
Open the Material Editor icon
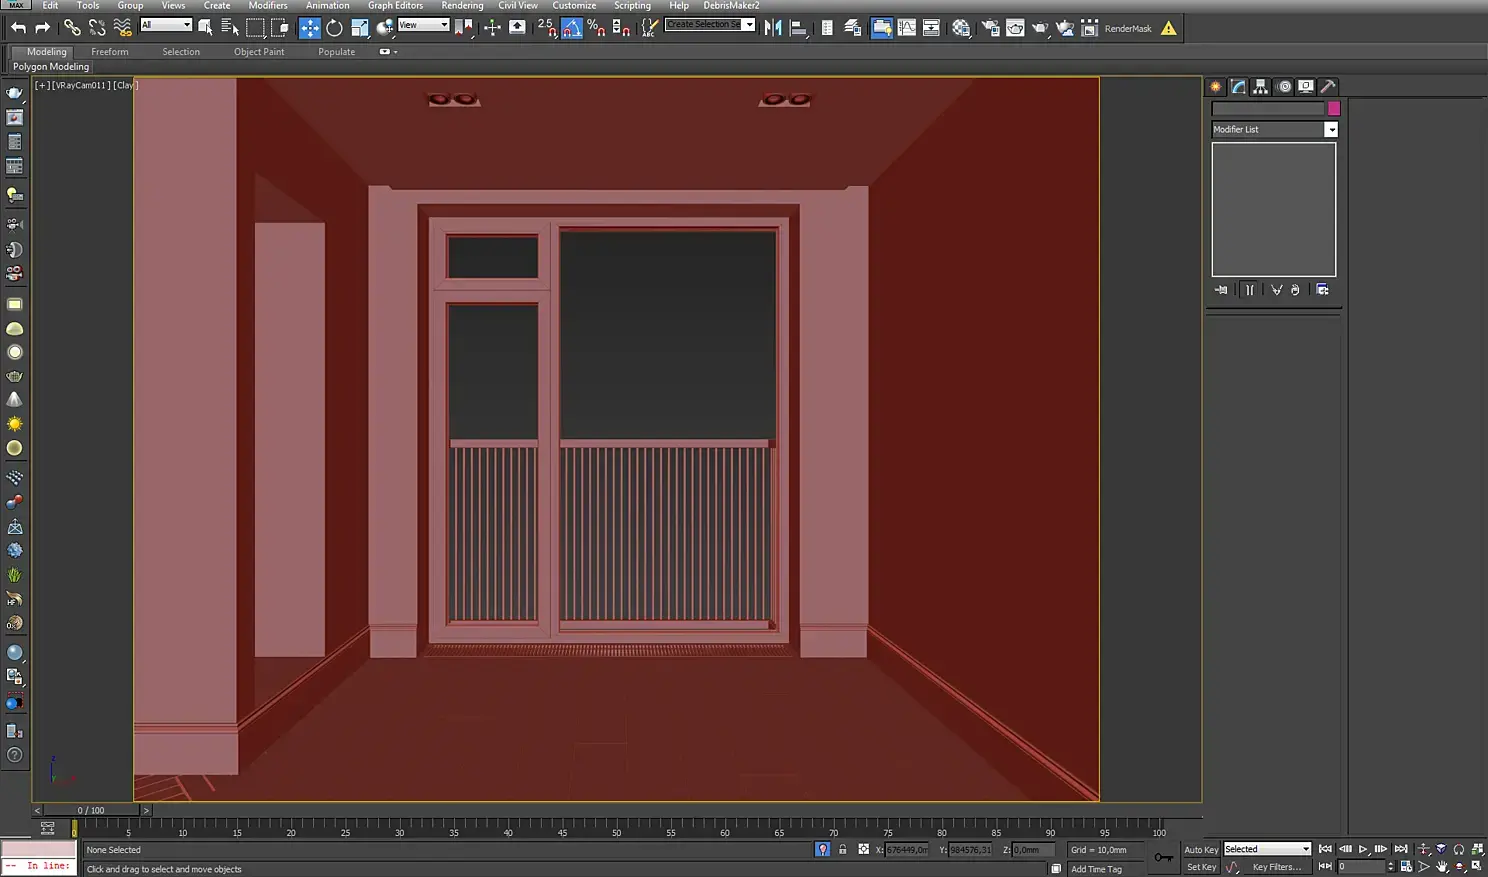(961, 28)
